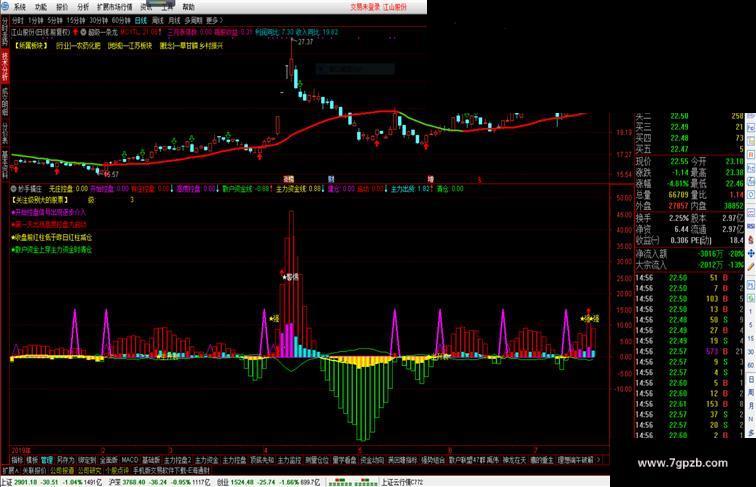The height and width of the screenshot is (487, 756).
Task: Open the 个股点评 tab
Action: pos(117,470)
